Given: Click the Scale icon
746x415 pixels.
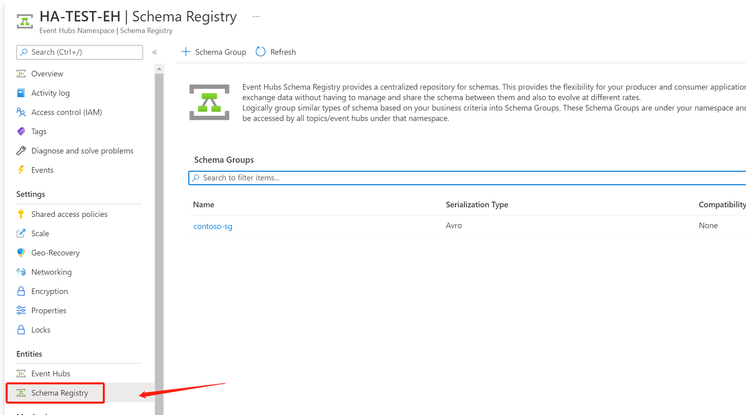Looking at the screenshot, I should coord(21,233).
